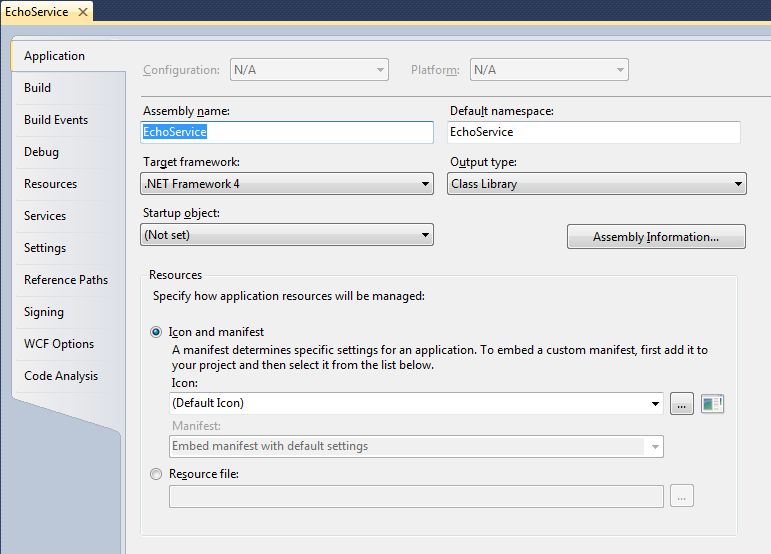Click the Default namespace input field
The height and width of the screenshot is (554, 771).
click(x=594, y=132)
